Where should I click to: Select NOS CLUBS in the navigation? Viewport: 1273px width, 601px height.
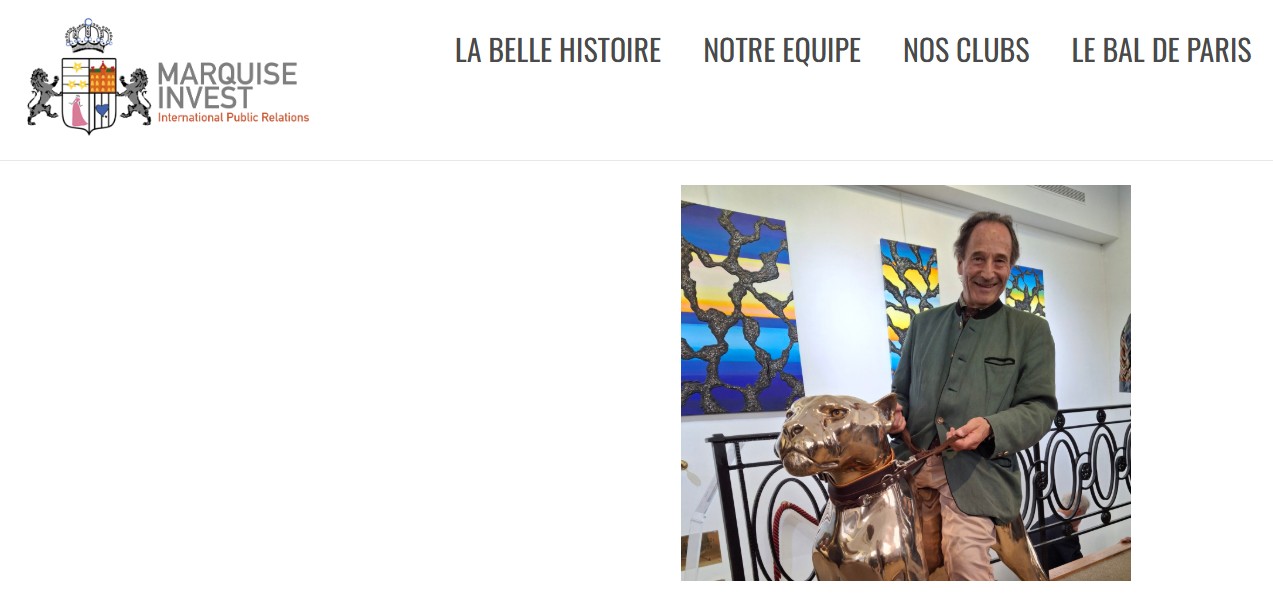coord(966,50)
